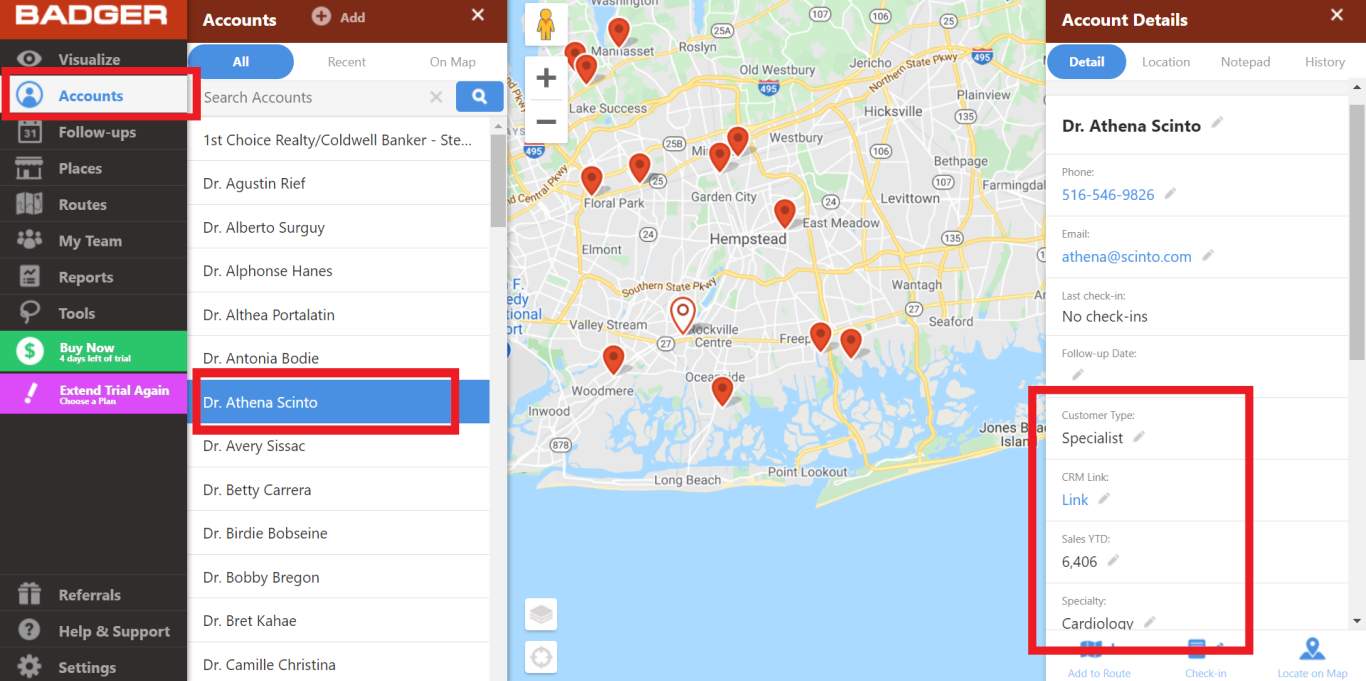This screenshot has width=1366, height=681.
Task: Edit the CRM Link value
Action: [1104, 498]
